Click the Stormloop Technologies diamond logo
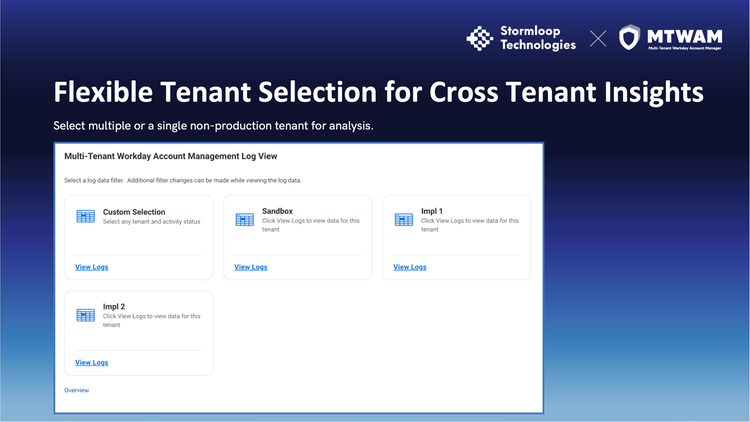Viewport: 750px width, 422px height. 480,38
